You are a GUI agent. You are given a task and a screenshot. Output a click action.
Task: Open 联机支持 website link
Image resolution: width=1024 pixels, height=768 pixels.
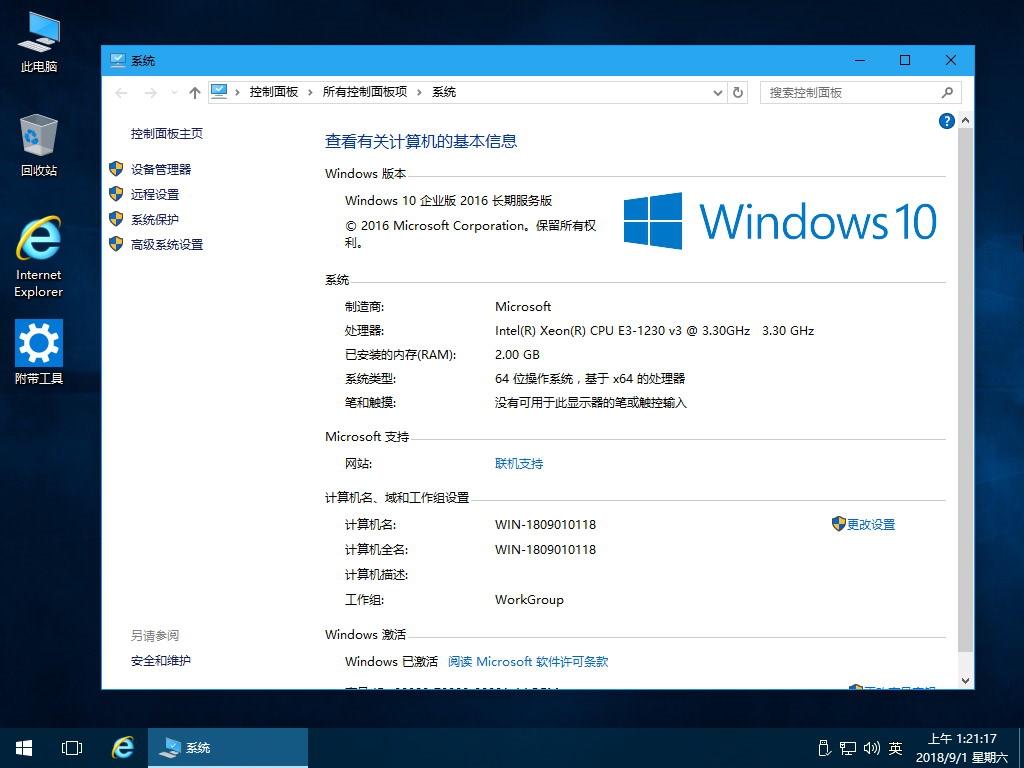519,464
